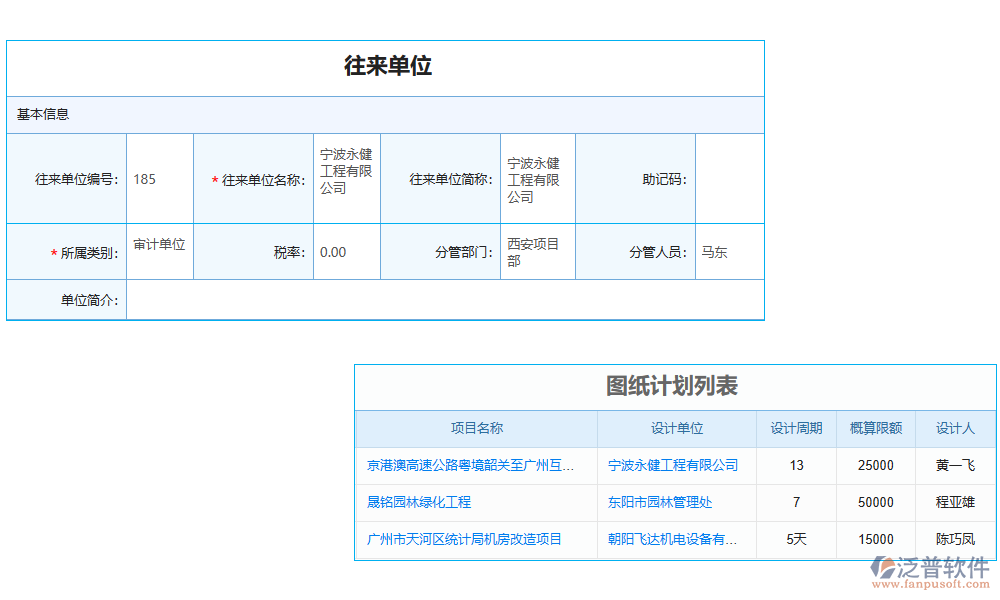Click design cycle cell 13
The width and height of the screenshot is (1000, 600).
(796, 466)
